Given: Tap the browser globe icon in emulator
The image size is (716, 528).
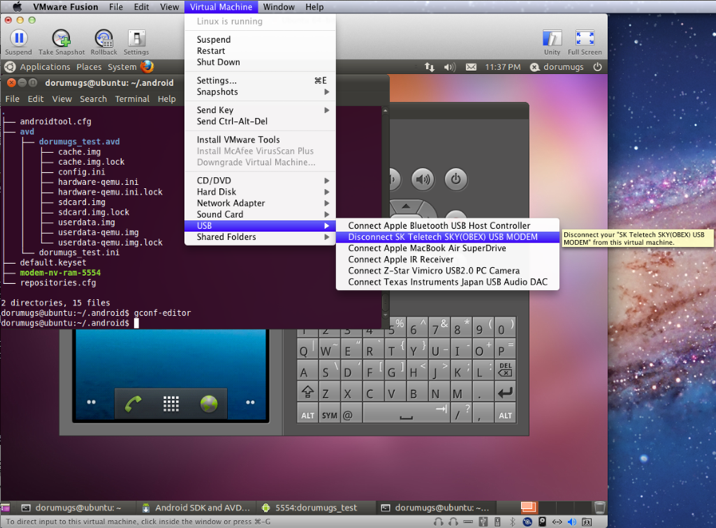Looking at the screenshot, I should coord(209,403).
